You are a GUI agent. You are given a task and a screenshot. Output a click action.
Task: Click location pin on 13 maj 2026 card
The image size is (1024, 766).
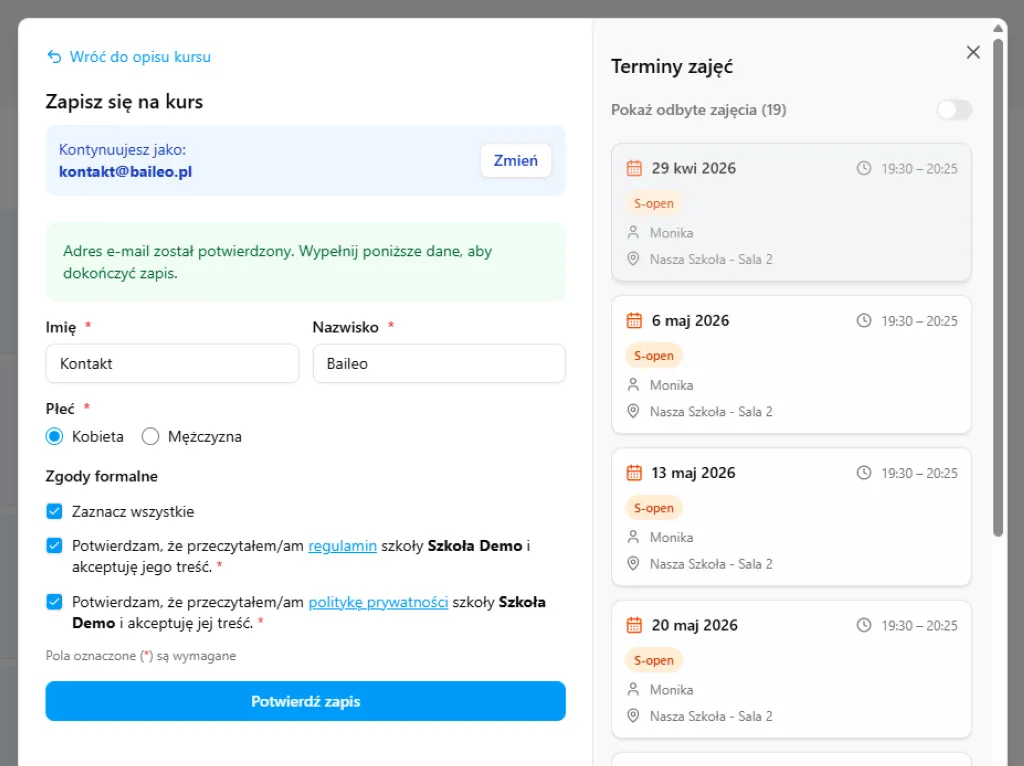click(x=633, y=563)
